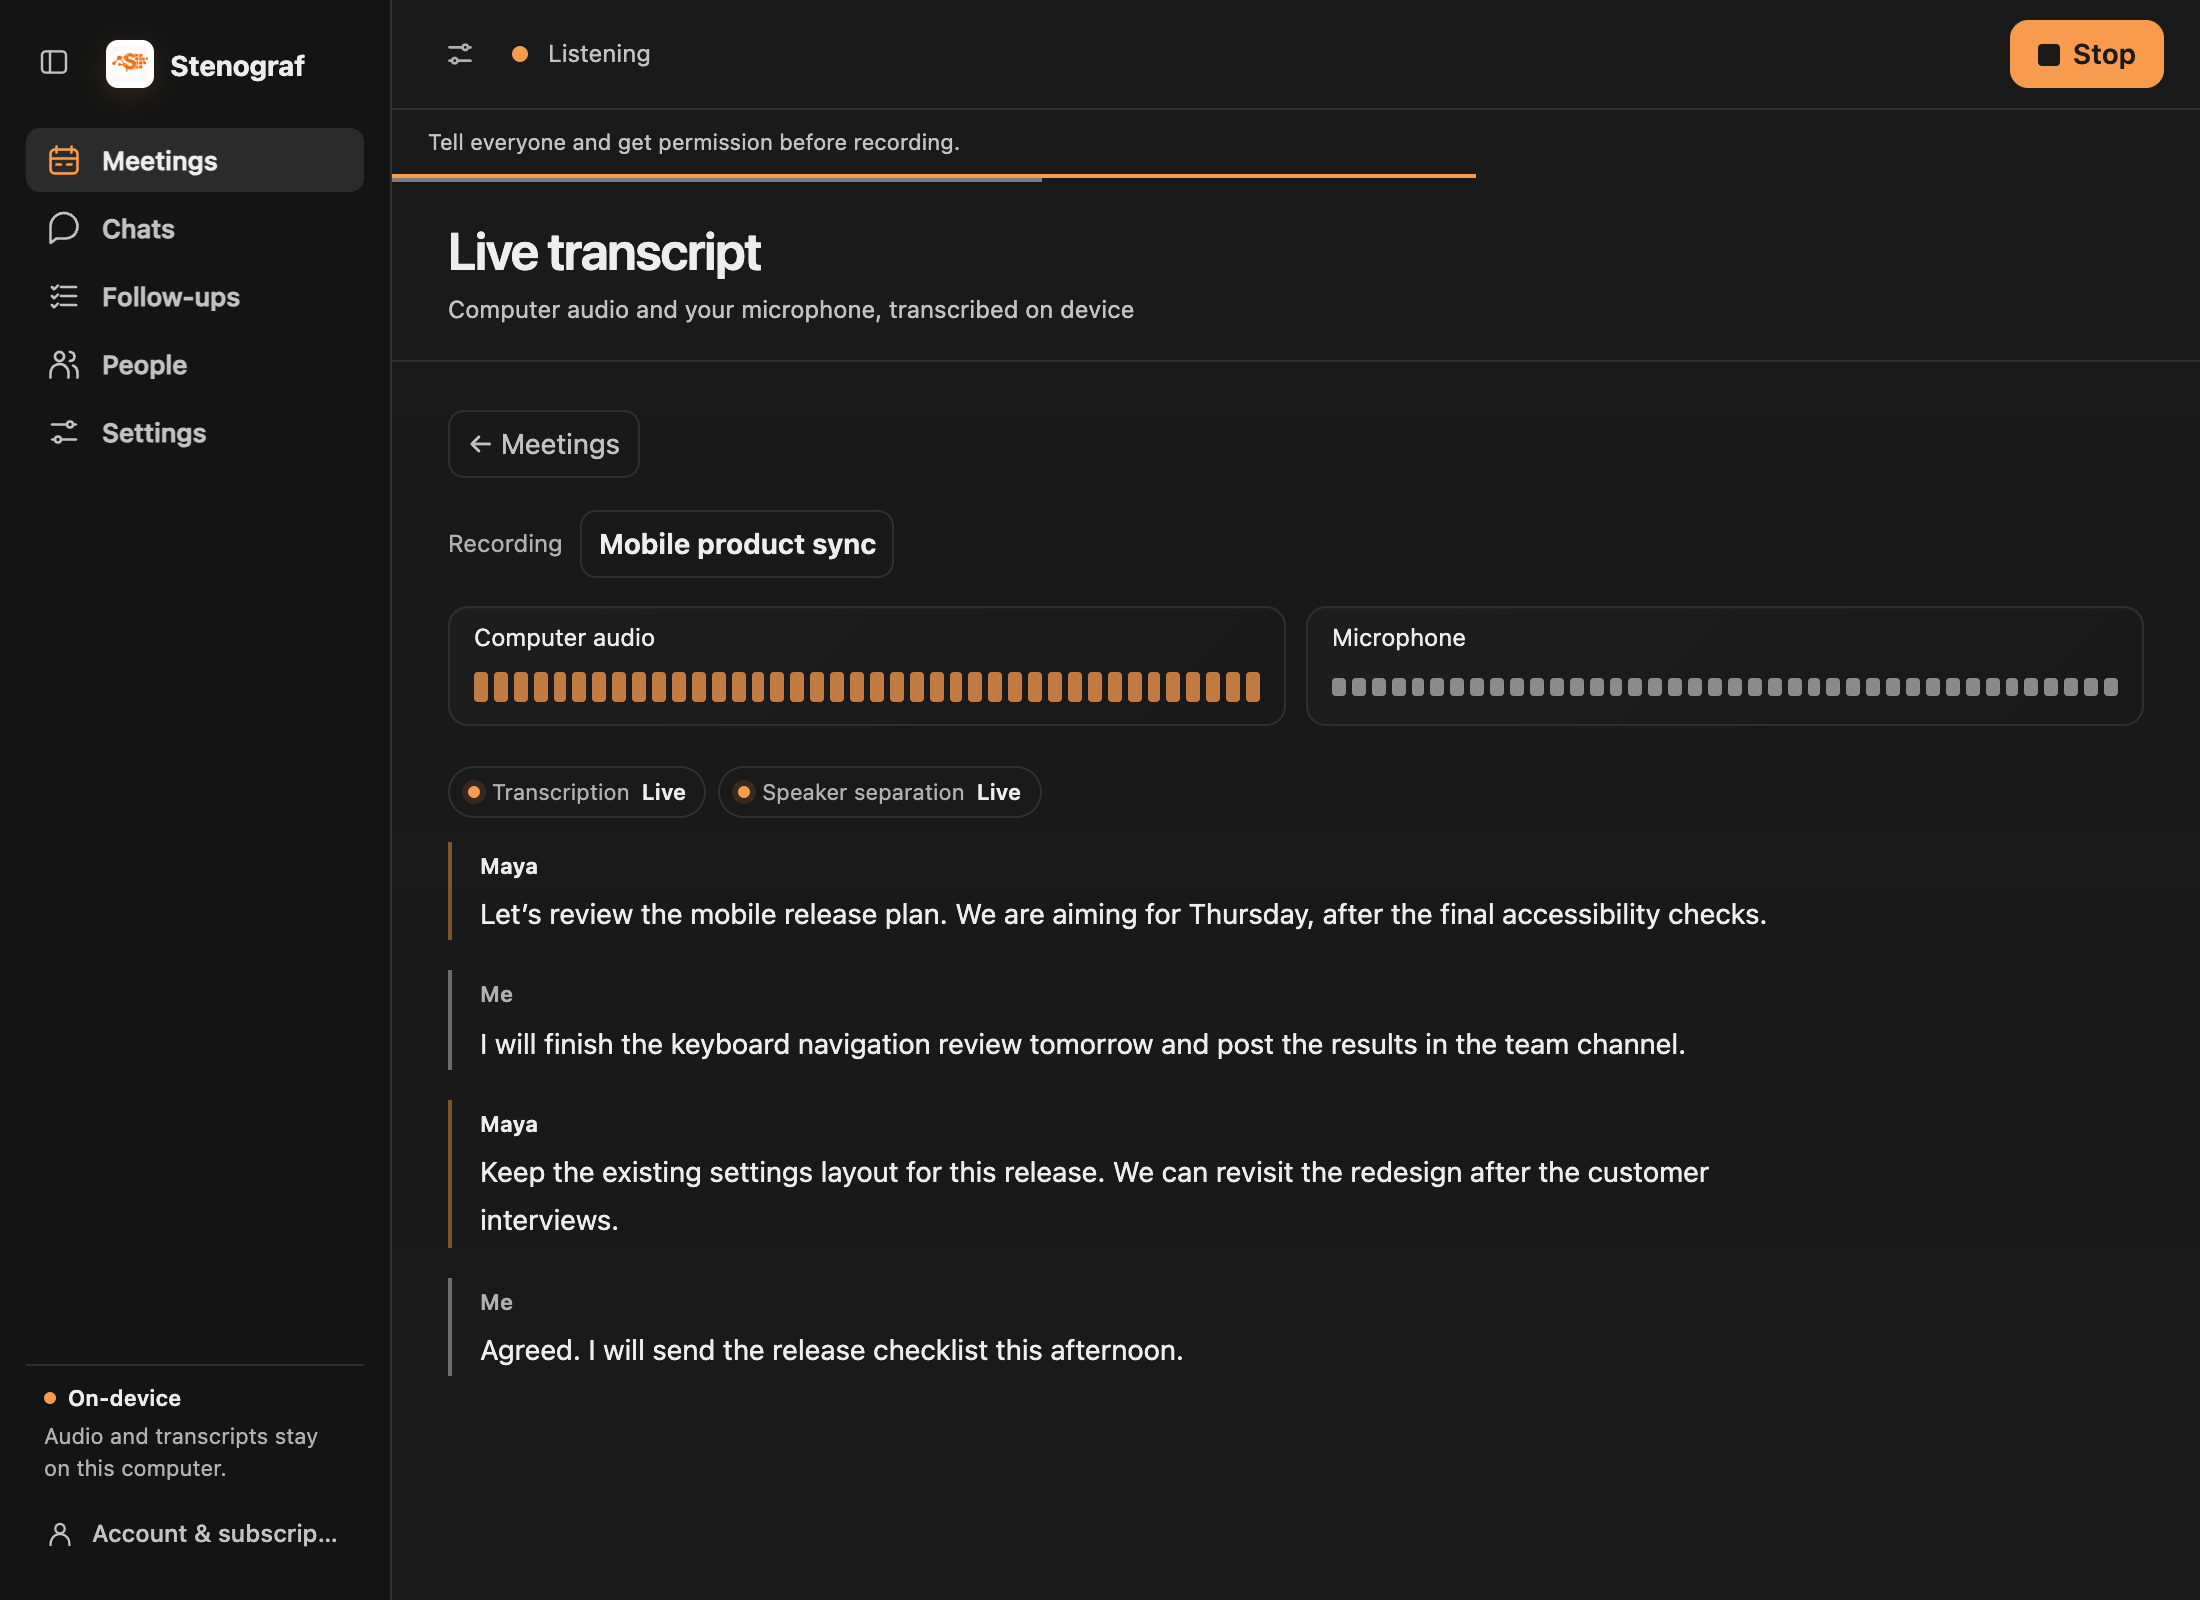Open recording options sliders icon
Image resolution: width=2200 pixels, height=1600 pixels.
(x=460, y=54)
